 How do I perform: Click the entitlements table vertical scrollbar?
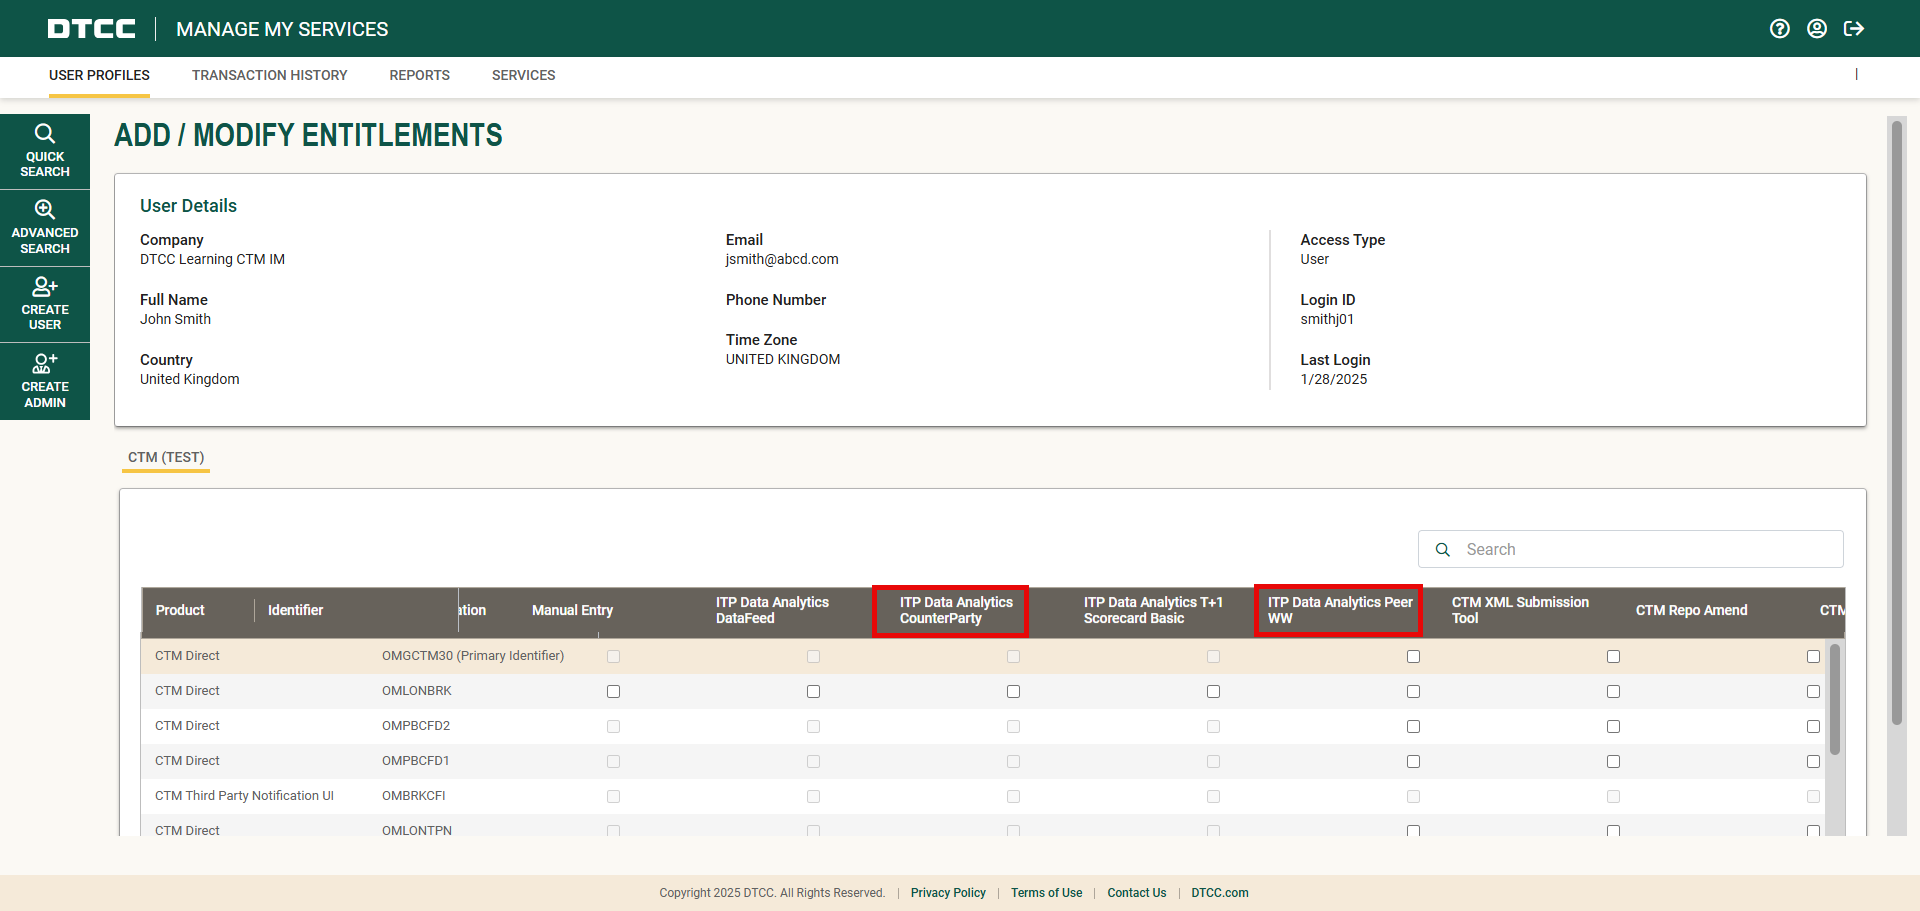pyautogui.click(x=1834, y=700)
